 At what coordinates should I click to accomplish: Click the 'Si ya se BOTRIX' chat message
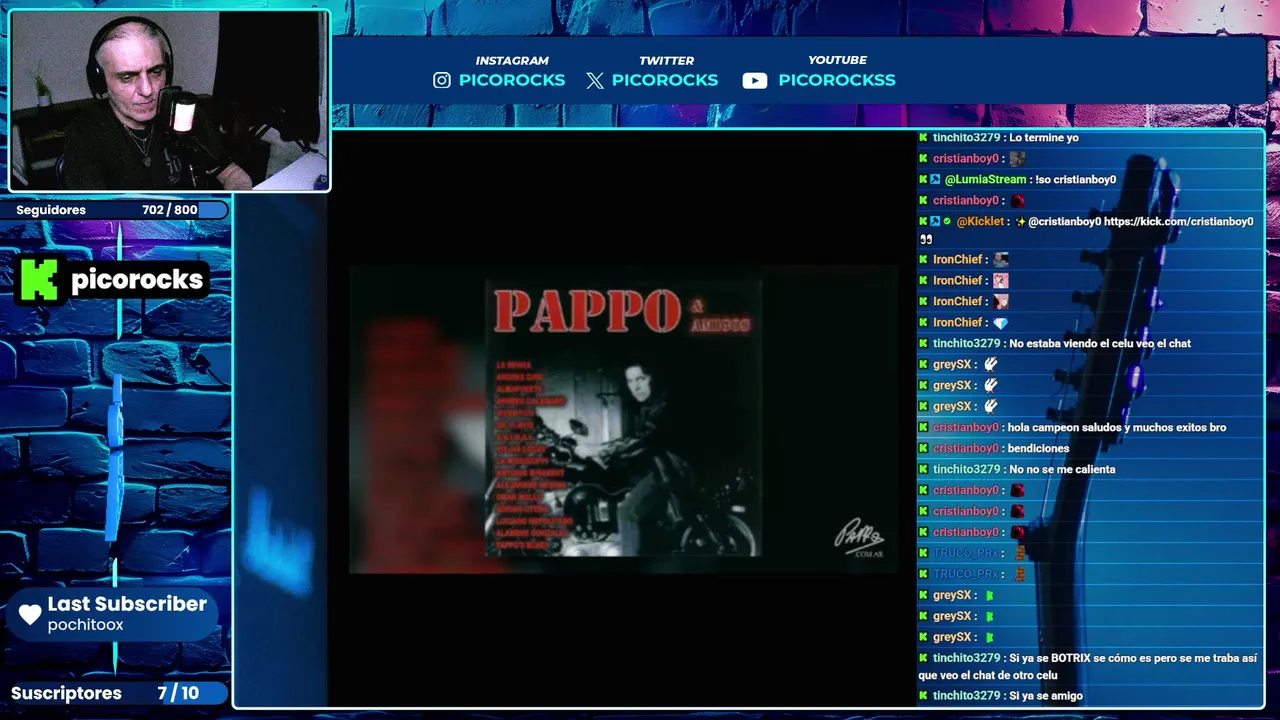click(x=1088, y=667)
